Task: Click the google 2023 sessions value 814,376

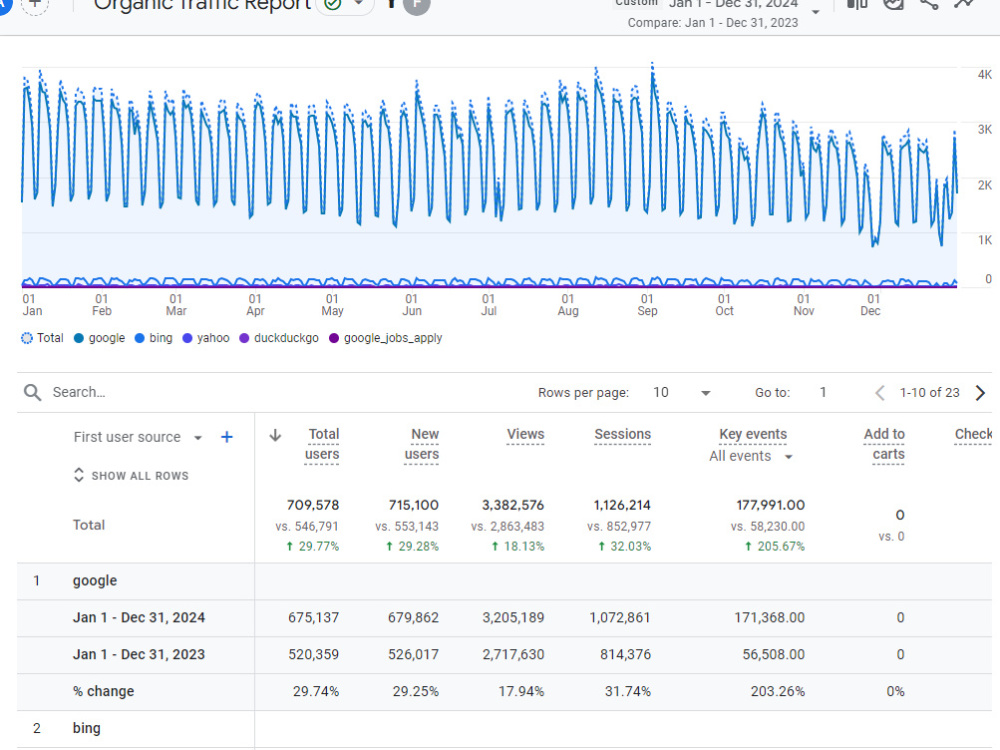Action: click(625, 654)
